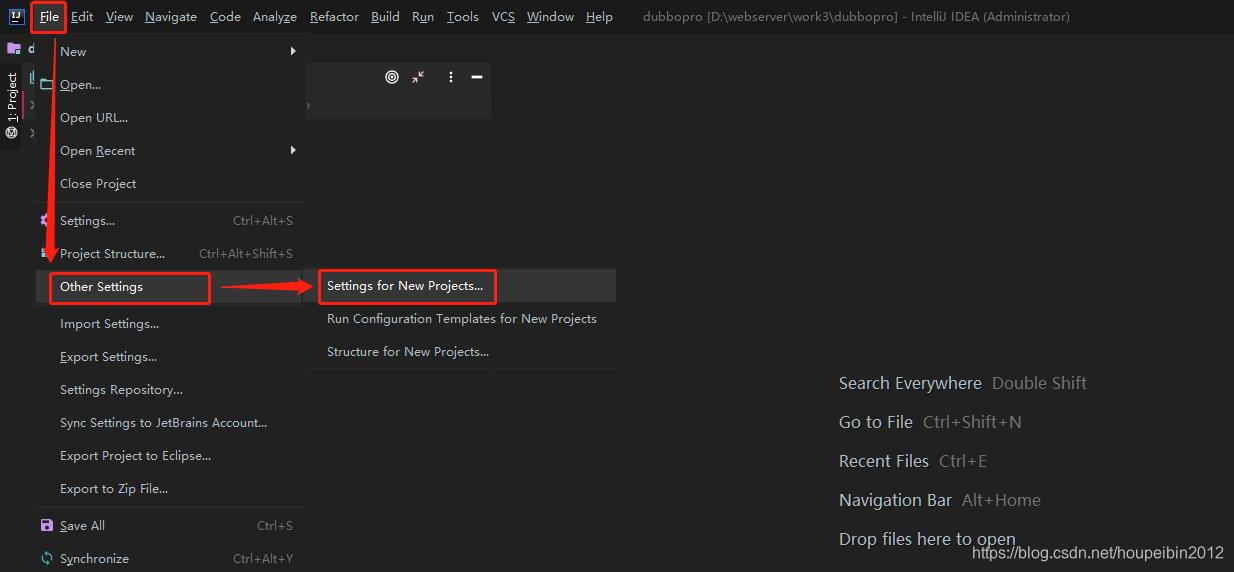Open Settings... from the File menu
The image size is (1234, 572).
pyautogui.click(x=170, y=221)
